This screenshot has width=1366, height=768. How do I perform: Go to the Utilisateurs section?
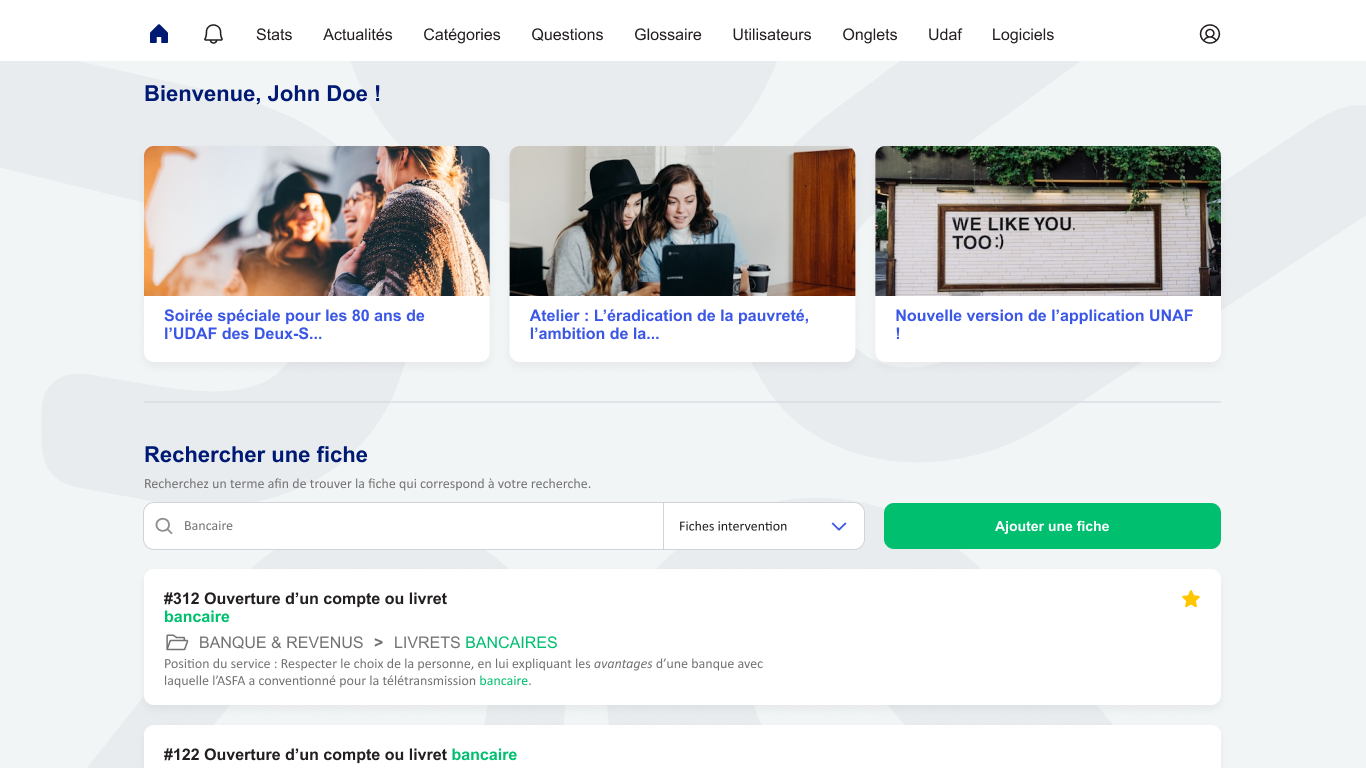(771, 34)
